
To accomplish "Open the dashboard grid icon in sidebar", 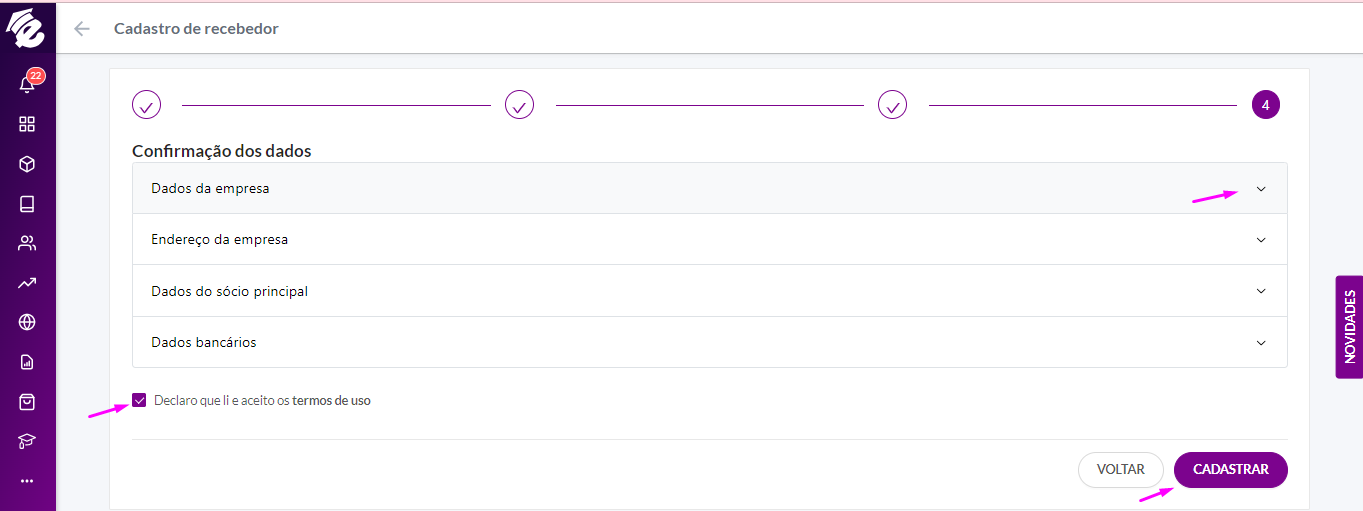I will click(x=27, y=124).
